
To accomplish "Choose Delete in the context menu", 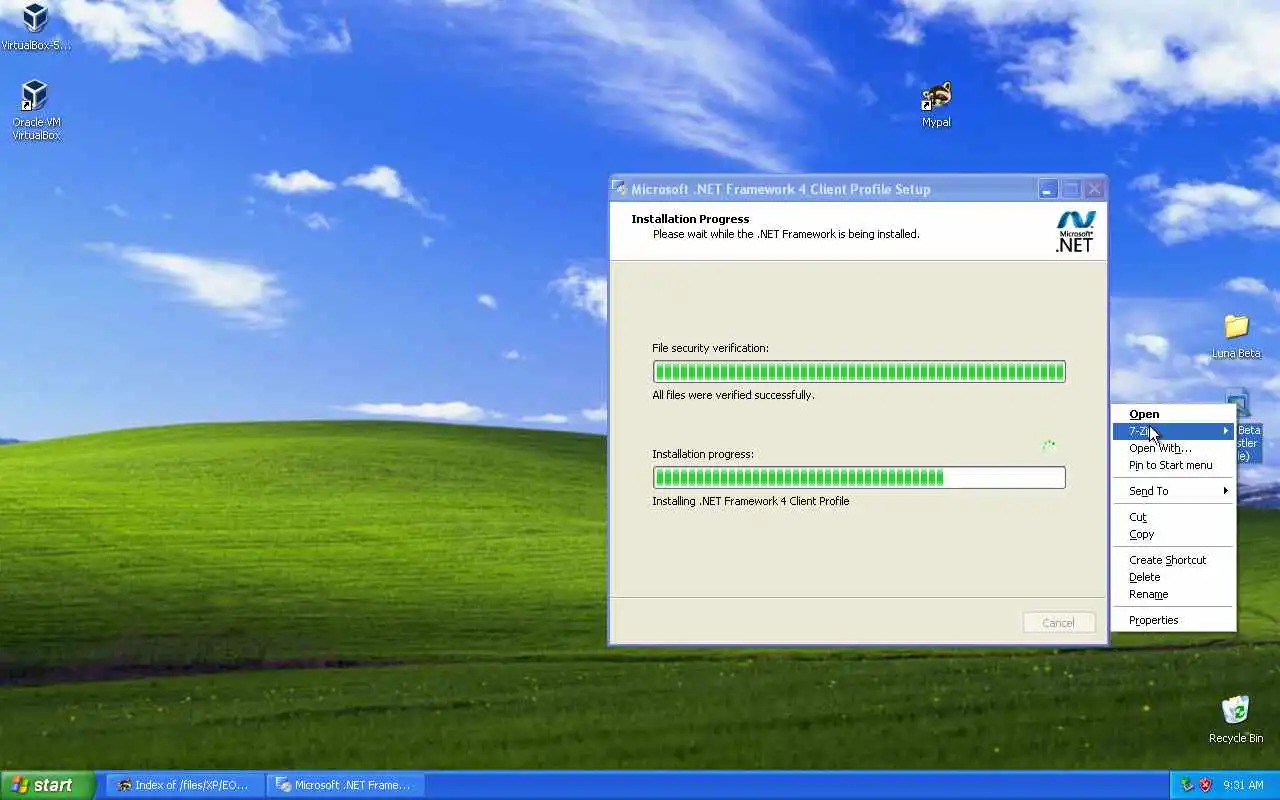I will coord(1174,577).
